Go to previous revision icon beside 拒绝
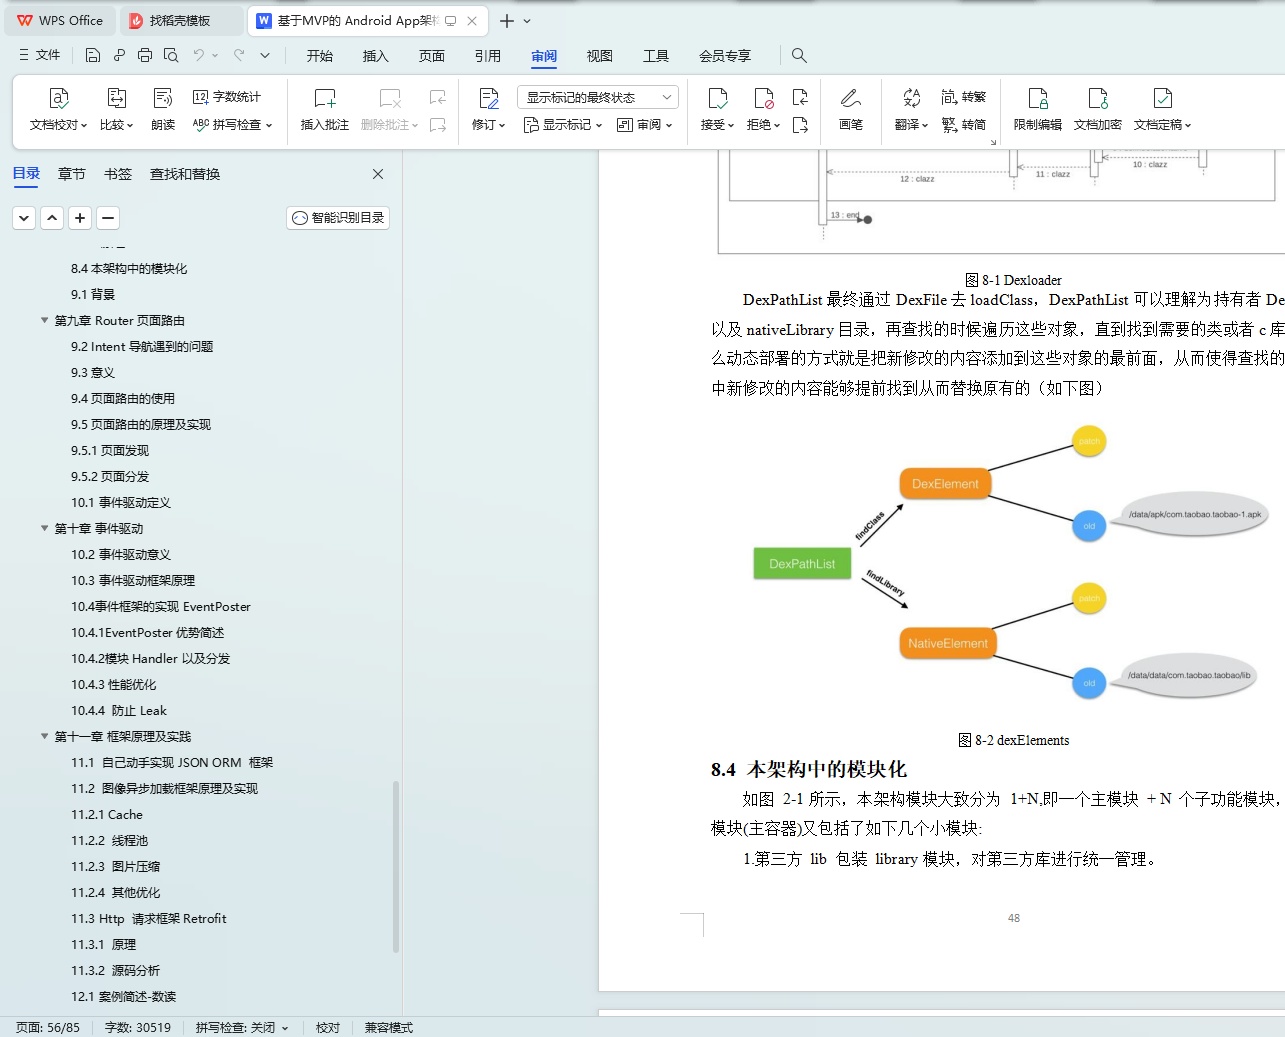This screenshot has width=1285, height=1037. [800, 97]
